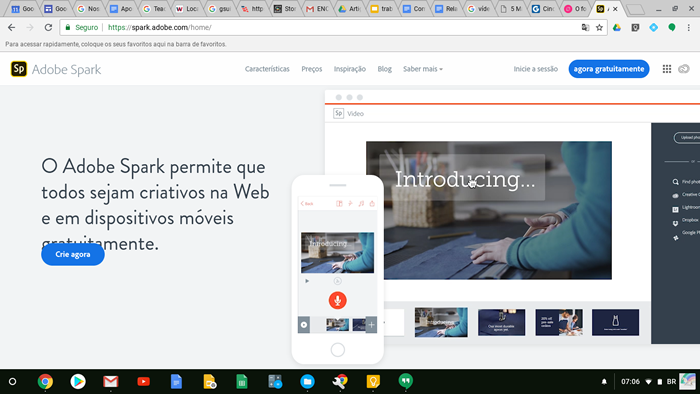700x394 pixels.
Task: Click the Sp Video icon in editor mockup
Action: click(338, 113)
